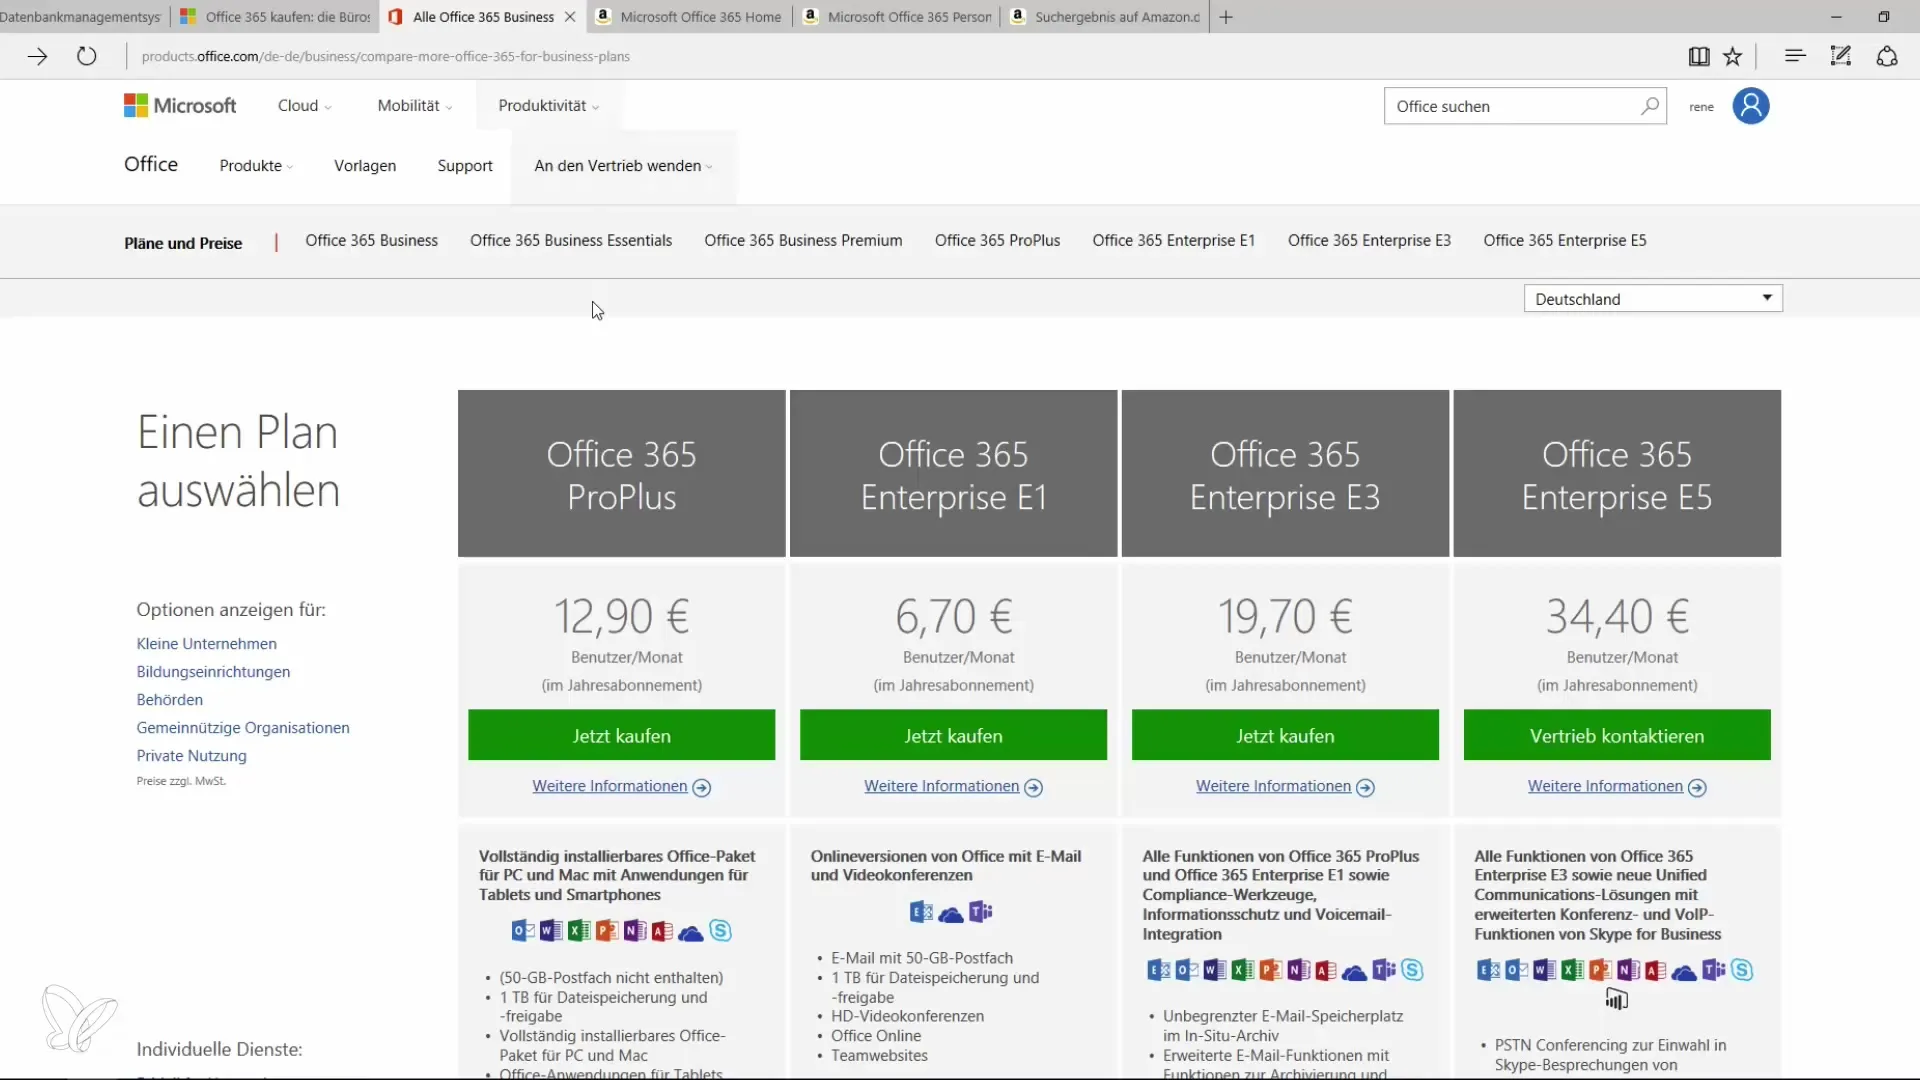Click arrow icon beside E1 Weitere Informationen
Image resolution: width=1920 pixels, height=1080 pixels.
[1034, 788]
